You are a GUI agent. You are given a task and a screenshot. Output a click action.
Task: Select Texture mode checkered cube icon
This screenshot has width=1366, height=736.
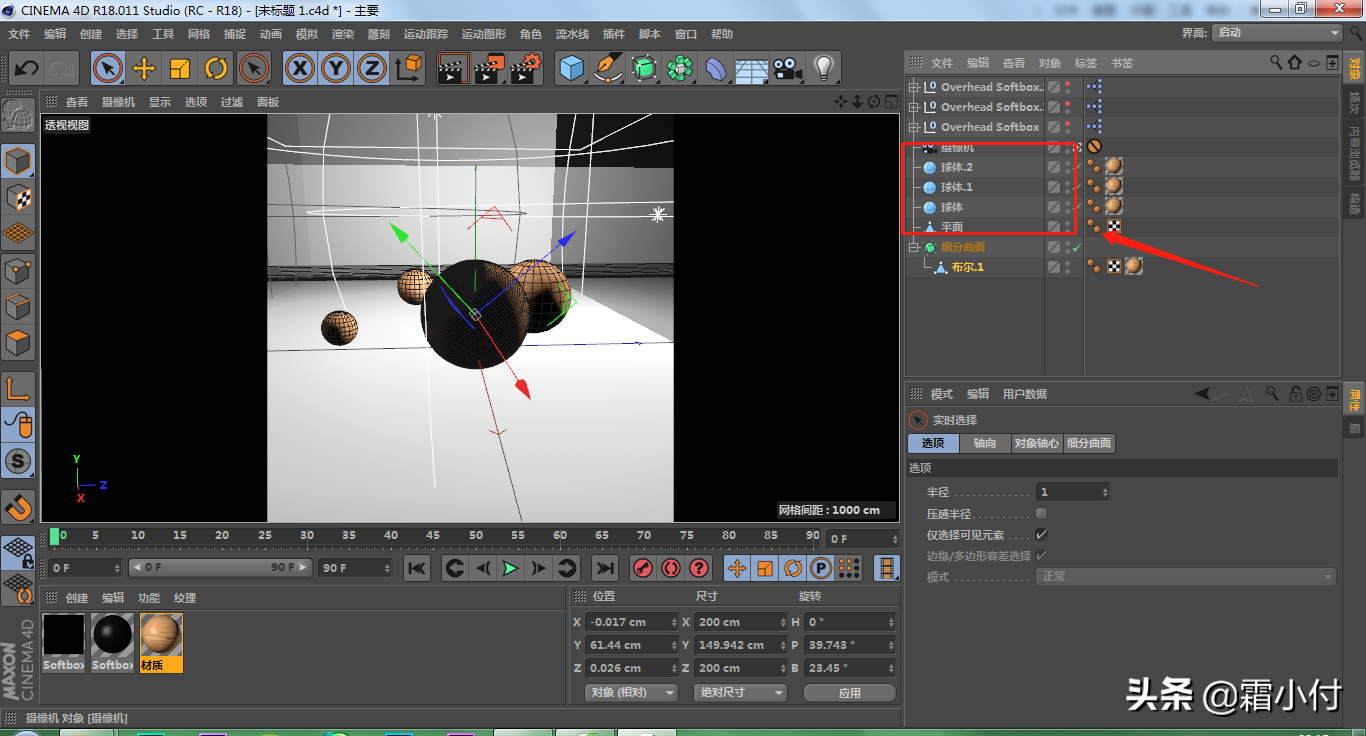(x=18, y=197)
